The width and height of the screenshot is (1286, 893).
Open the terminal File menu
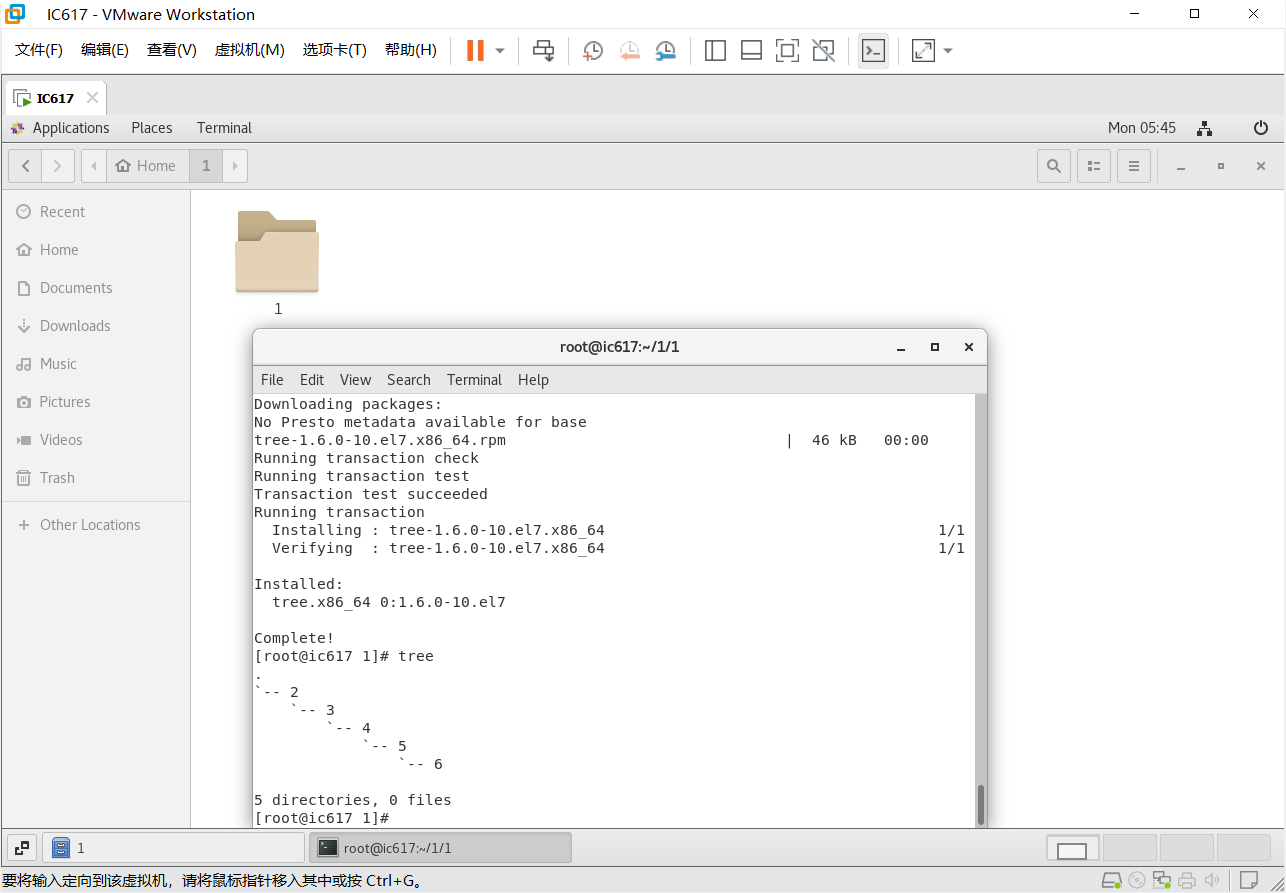[x=272, y=380]
